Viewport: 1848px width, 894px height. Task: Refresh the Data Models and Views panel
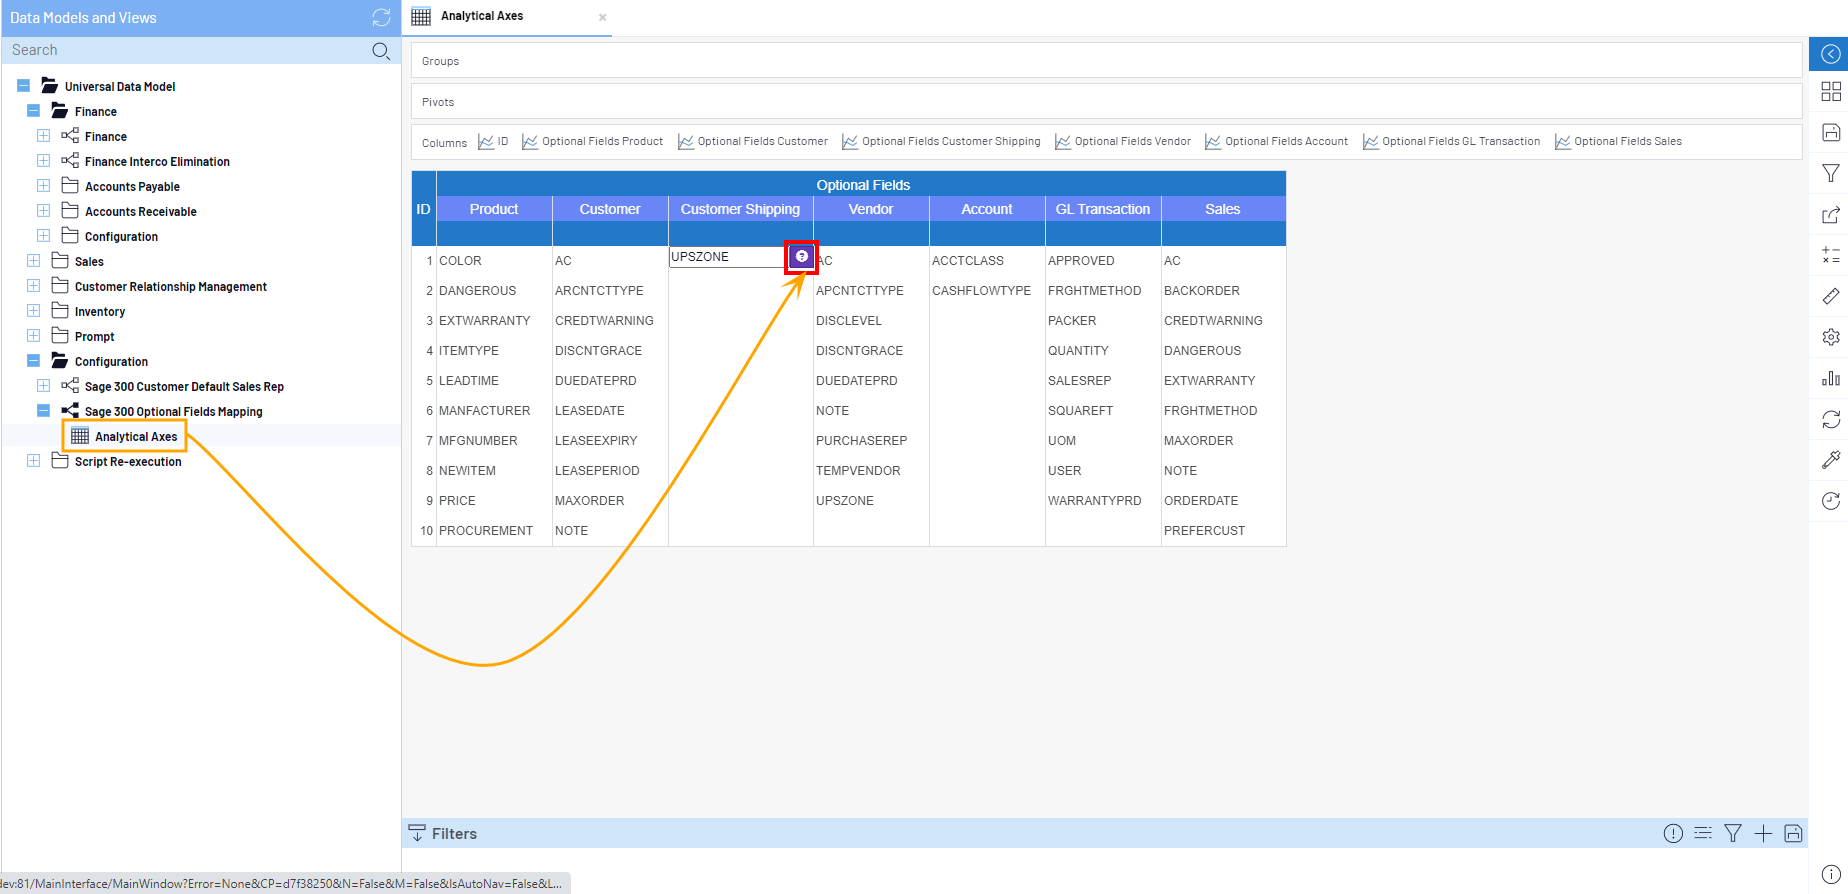[381, 18]
